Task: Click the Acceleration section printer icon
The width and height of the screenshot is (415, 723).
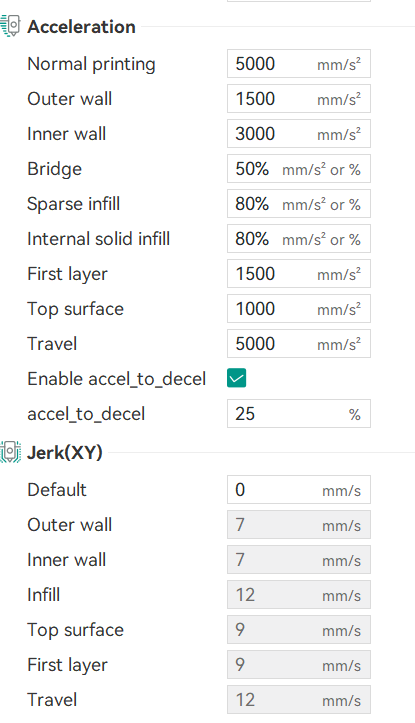Action: pos(10,26)
